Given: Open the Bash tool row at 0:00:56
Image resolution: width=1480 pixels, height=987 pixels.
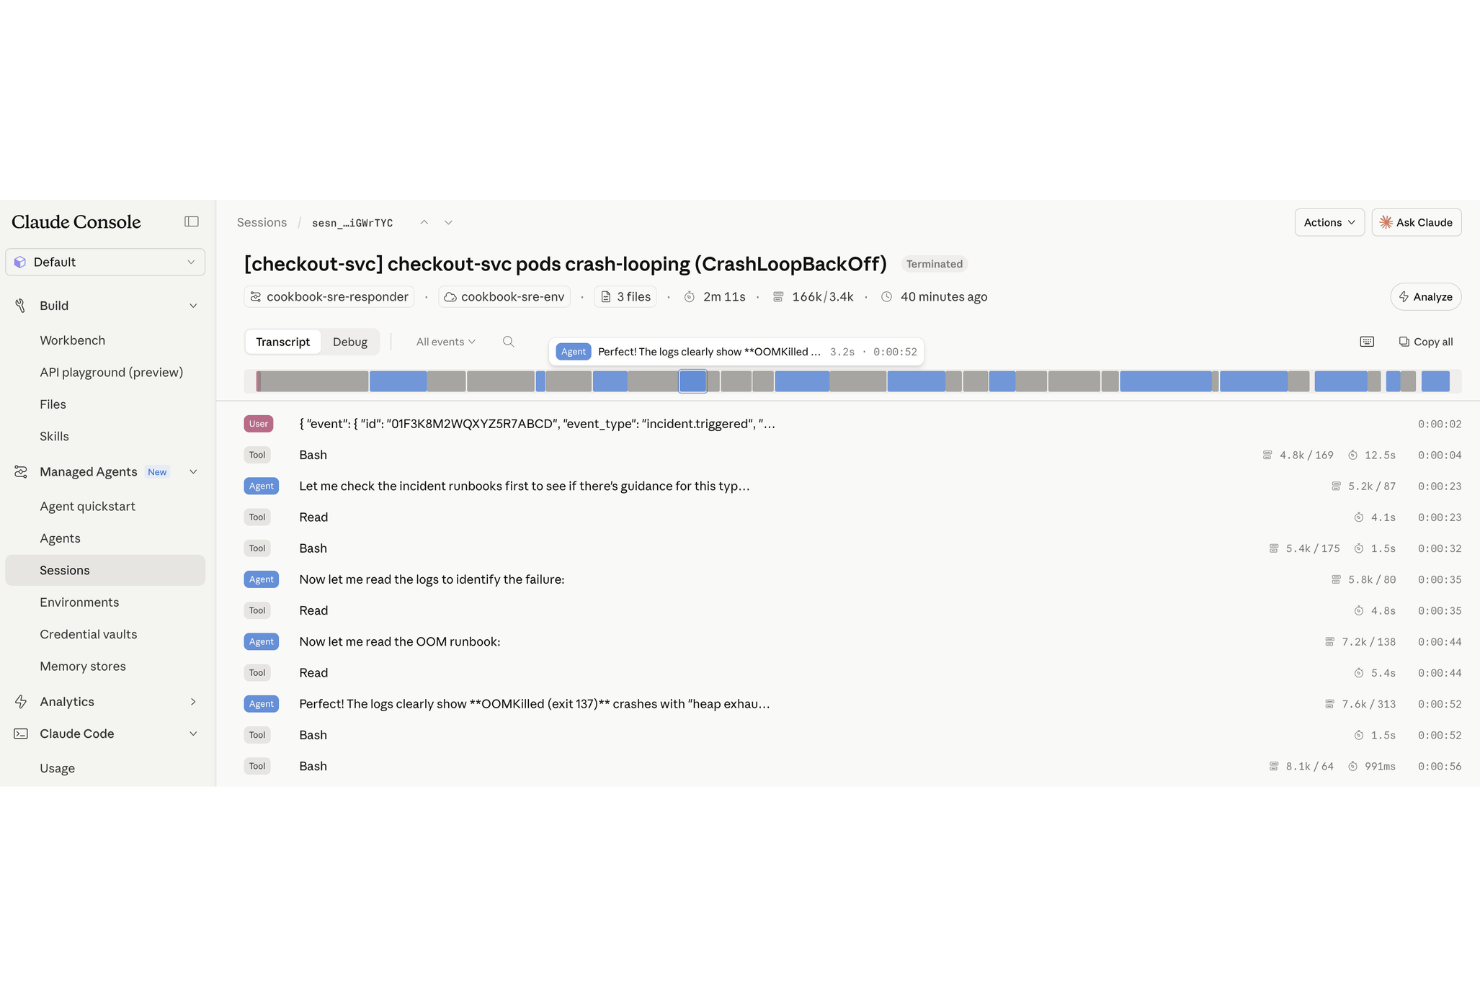Looking at the screenshot, I should pyautogui.click(x=852, y=766).
